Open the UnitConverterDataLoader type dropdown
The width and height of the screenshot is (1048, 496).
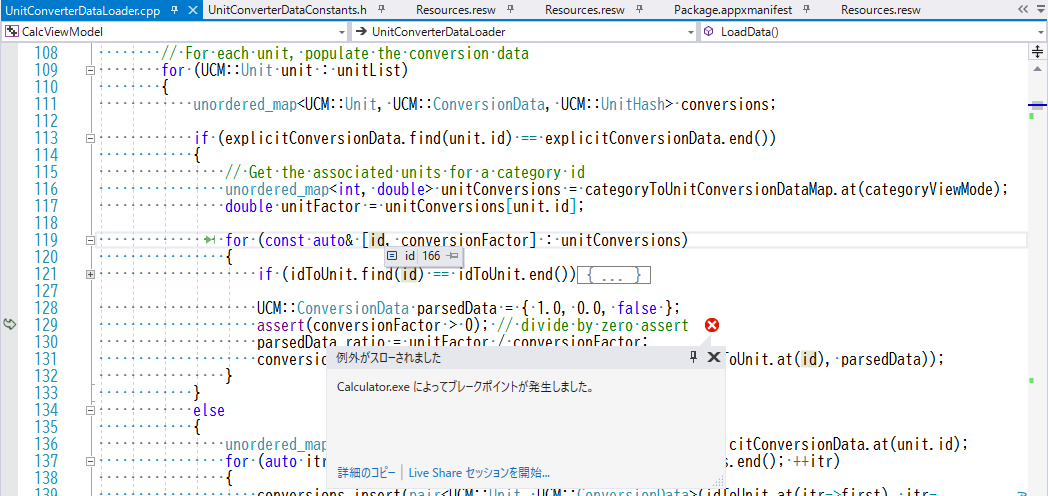tap(692, 31)
